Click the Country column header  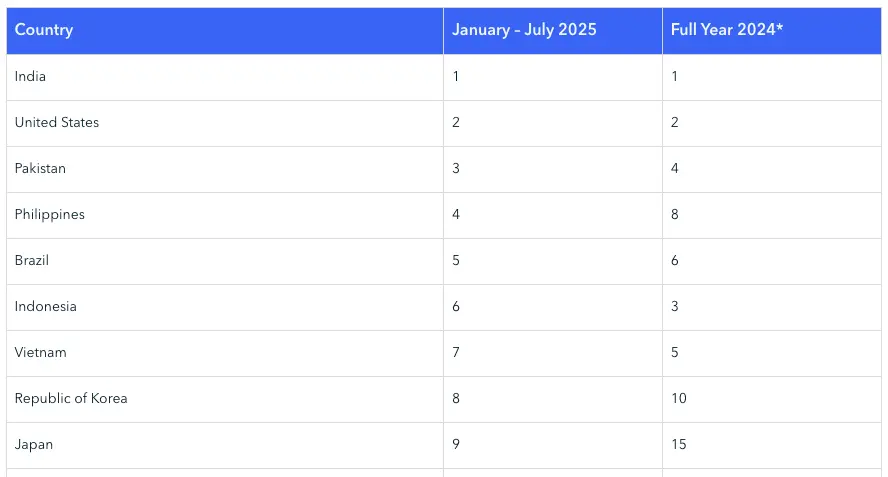[225, 31]
